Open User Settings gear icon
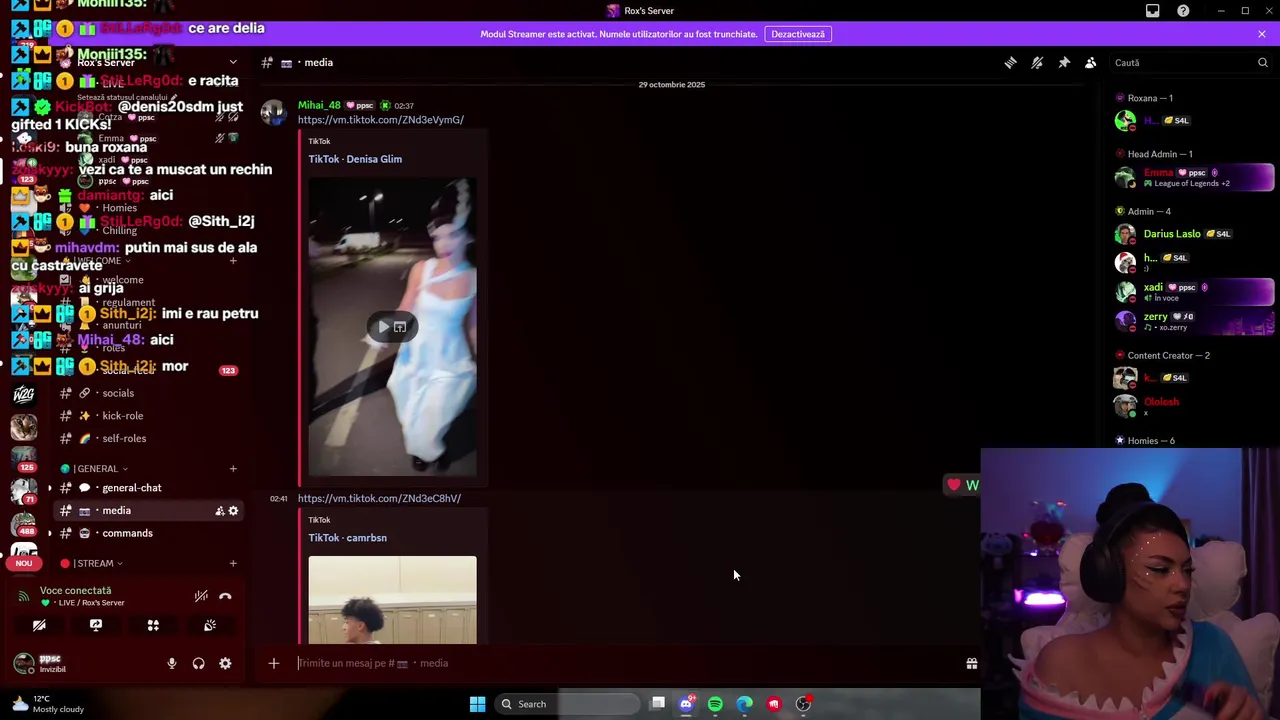This screenshot has width=1280, height=720. [x=225, y=663]
